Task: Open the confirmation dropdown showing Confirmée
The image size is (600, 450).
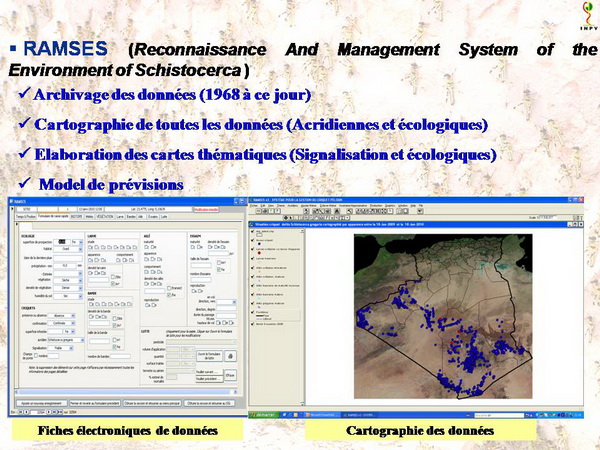Action: pos(73,324)
